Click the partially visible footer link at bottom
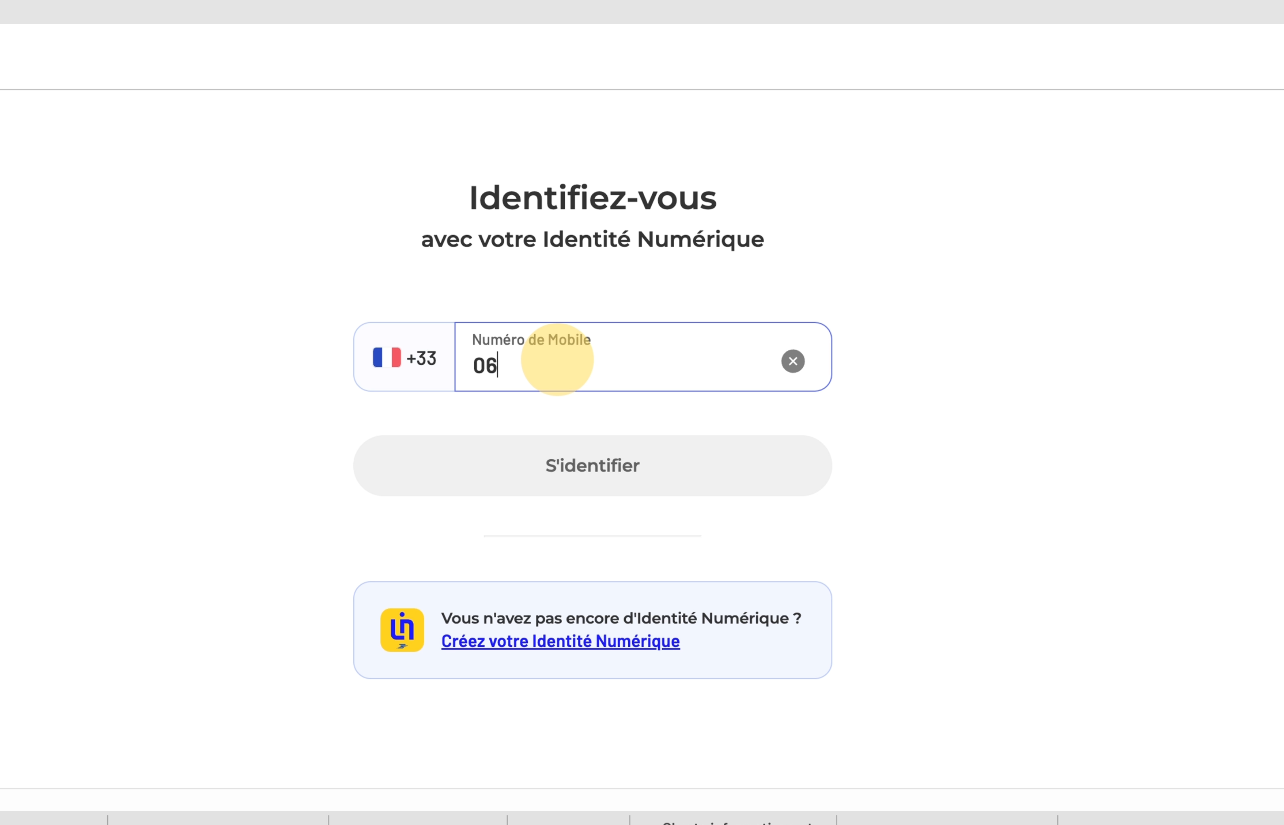 pyautogui.click(x=735, y=821)
